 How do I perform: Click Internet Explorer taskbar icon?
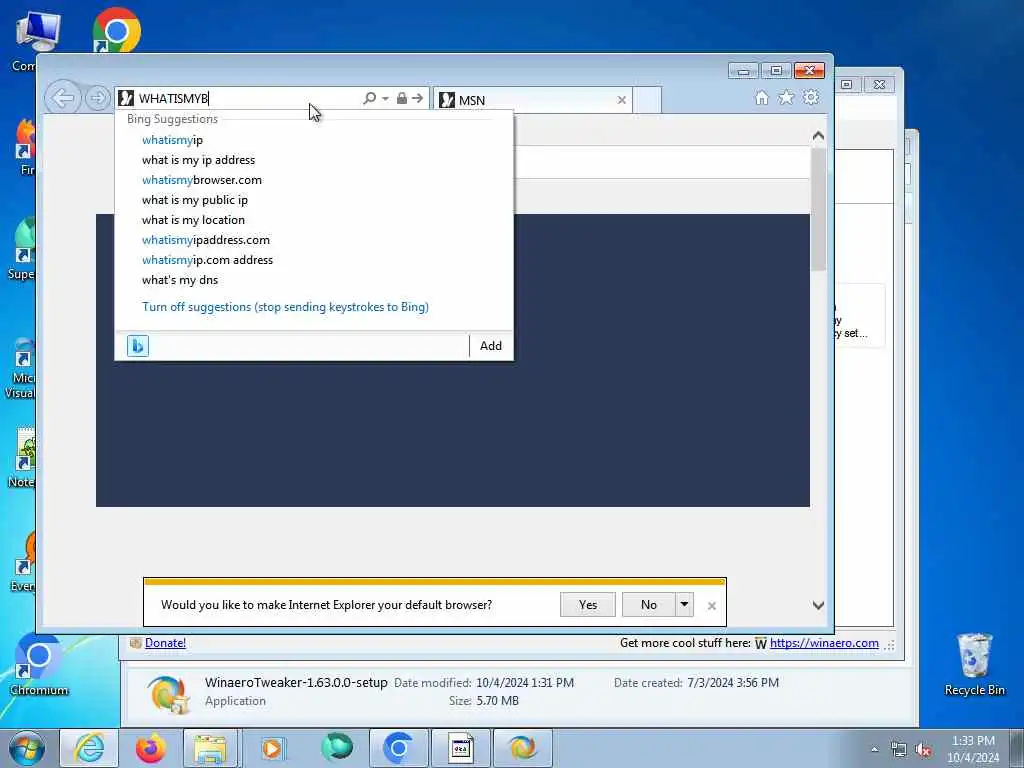pyautogui.click(x=89, y=748)
